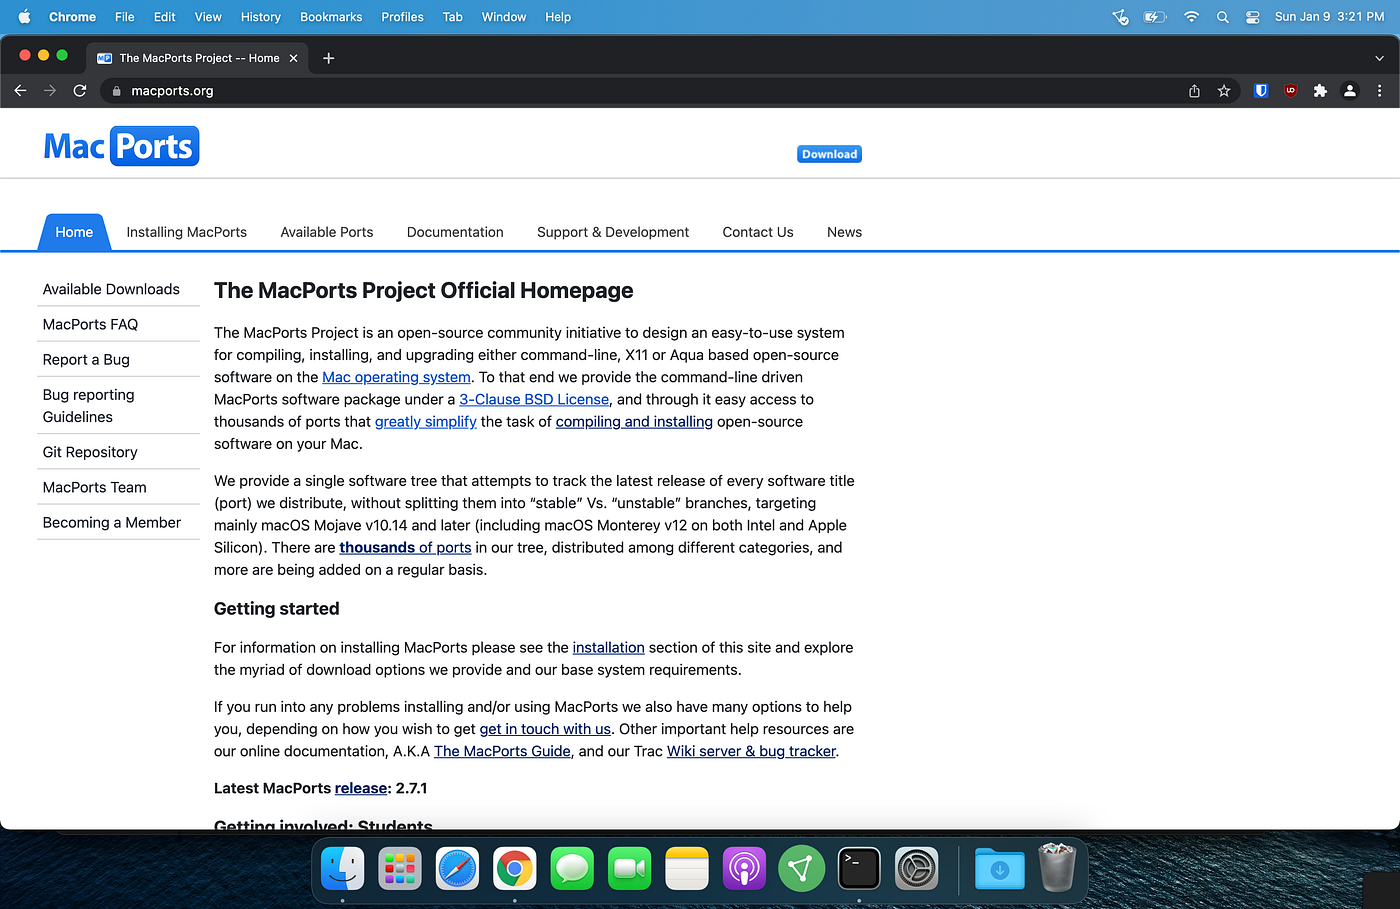The height and width of the screenshot is (909, 1400).
Task: Open Terminal from the Dock
Action: tap(859, 868)
